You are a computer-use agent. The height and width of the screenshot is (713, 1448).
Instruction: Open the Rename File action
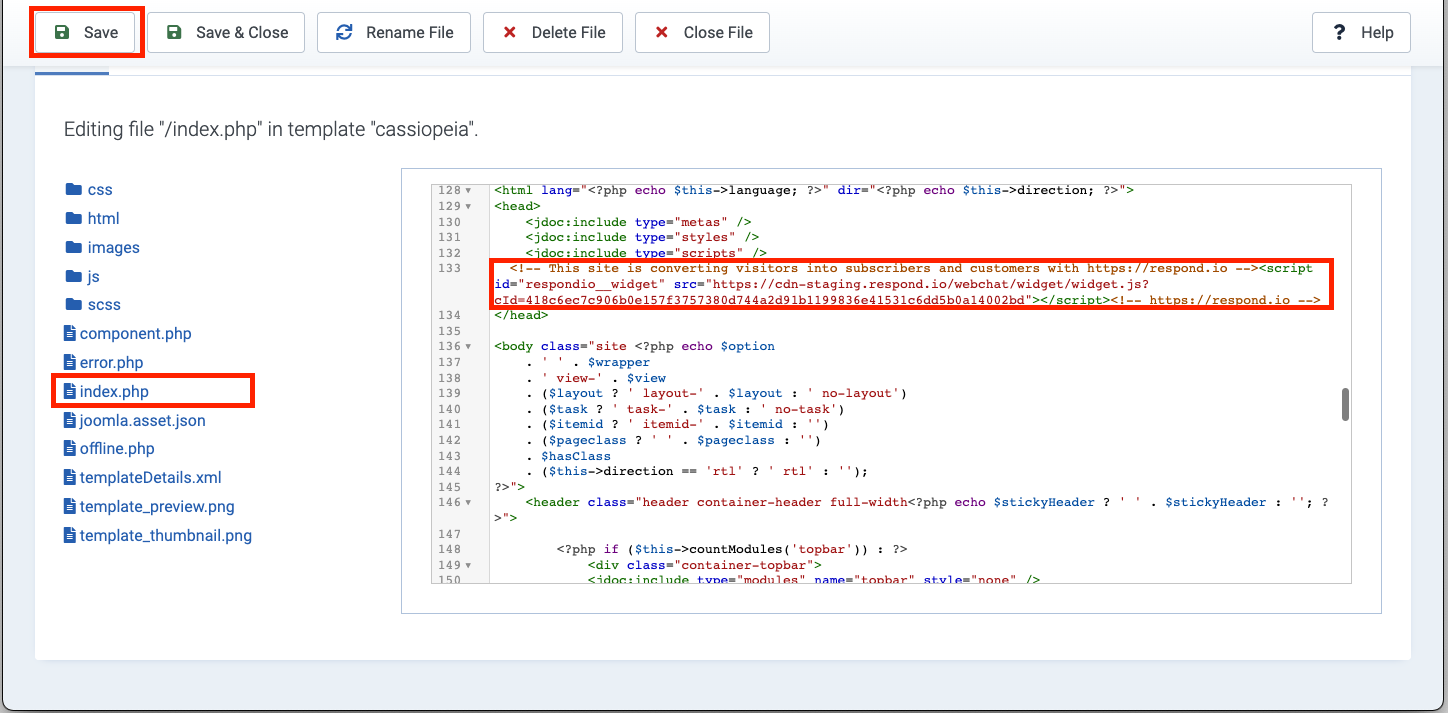tap(394, 33)
